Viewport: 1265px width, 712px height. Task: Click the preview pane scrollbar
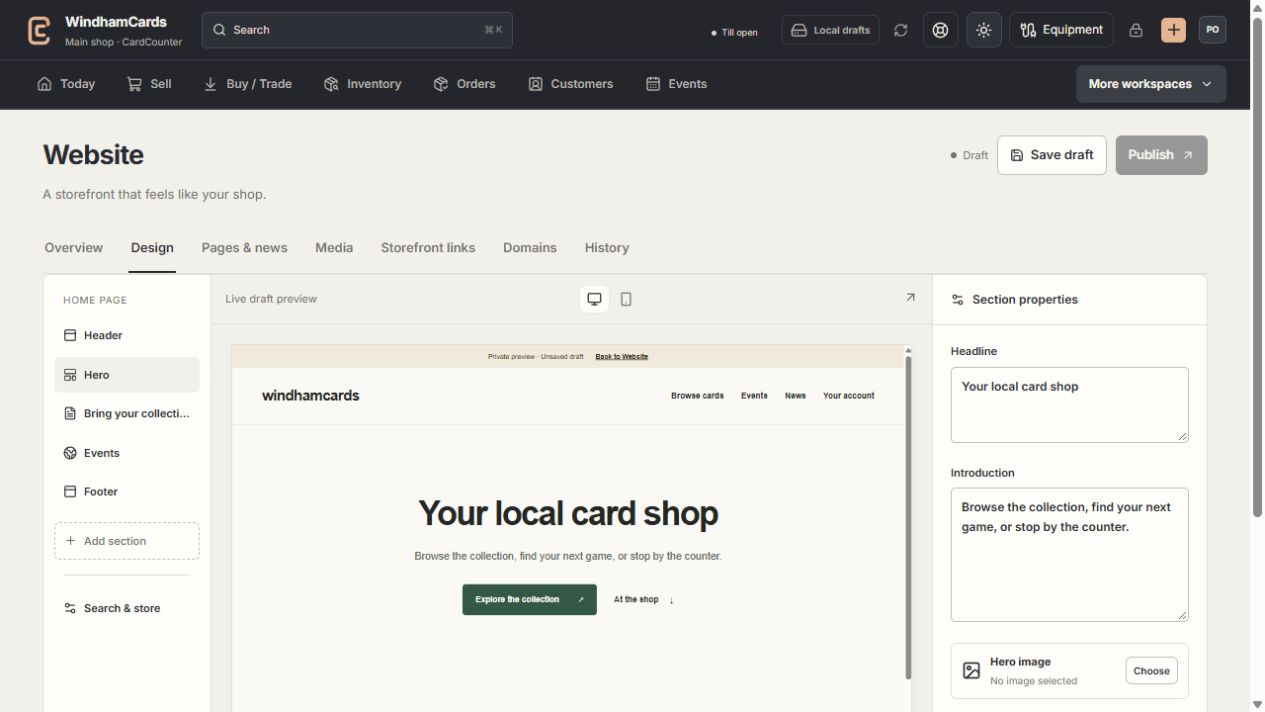click(908, 518)
